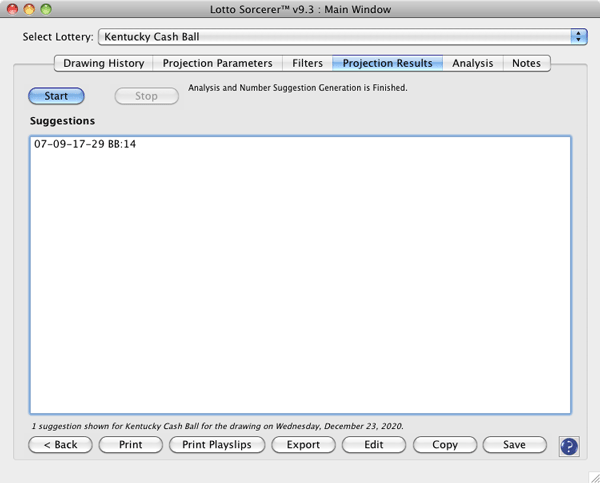Open the Select Lottery dropdown
The width and height of the screenshot is (600, 483).
(342, 36)
